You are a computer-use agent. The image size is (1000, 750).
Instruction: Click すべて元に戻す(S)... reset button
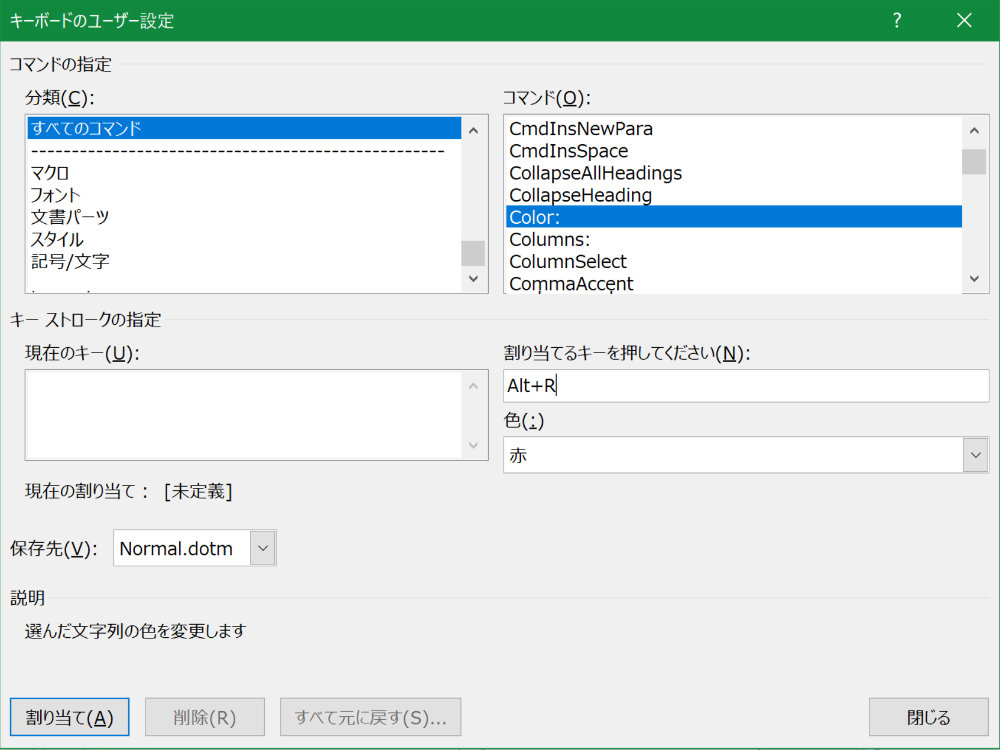pyautogui.click(x=371, y=717)
